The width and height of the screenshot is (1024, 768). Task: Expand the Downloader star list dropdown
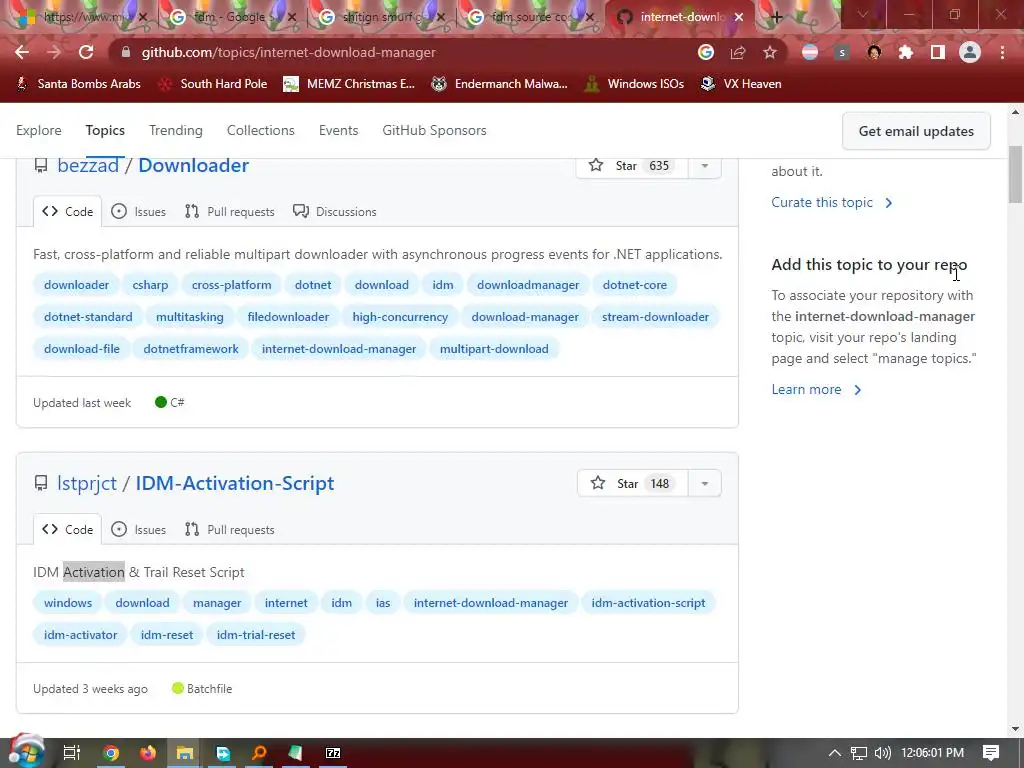coord(705,165)
